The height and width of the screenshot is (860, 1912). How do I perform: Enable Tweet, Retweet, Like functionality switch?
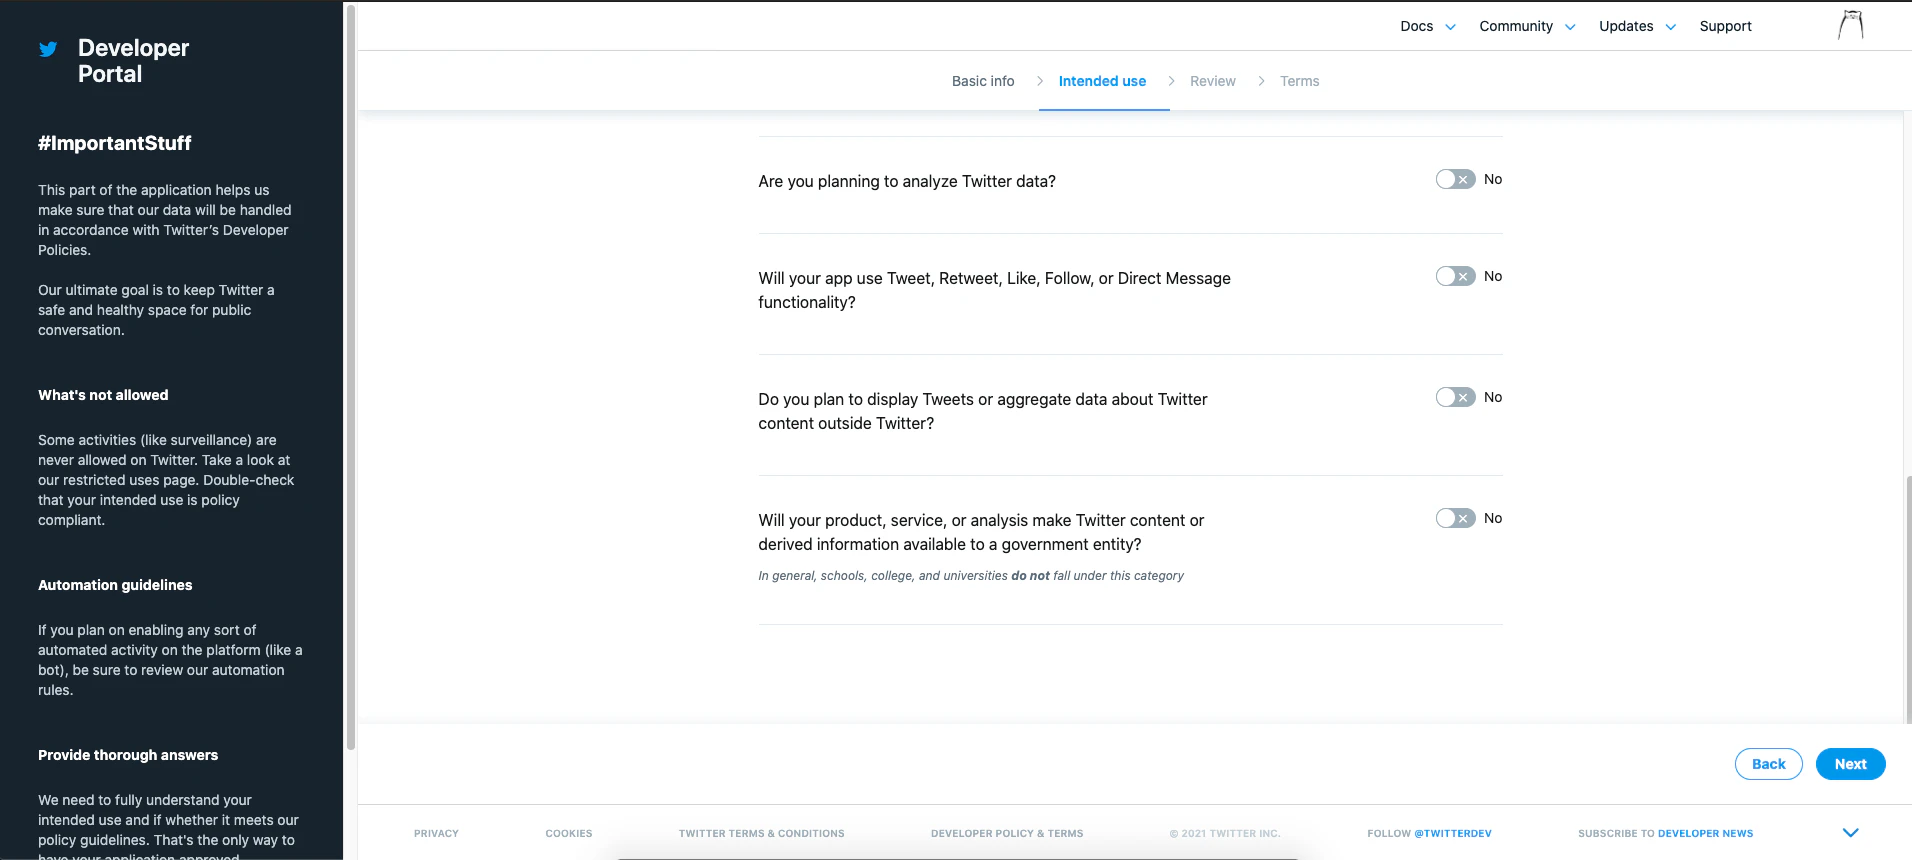pyautogui.click(x=1455, y=276)
